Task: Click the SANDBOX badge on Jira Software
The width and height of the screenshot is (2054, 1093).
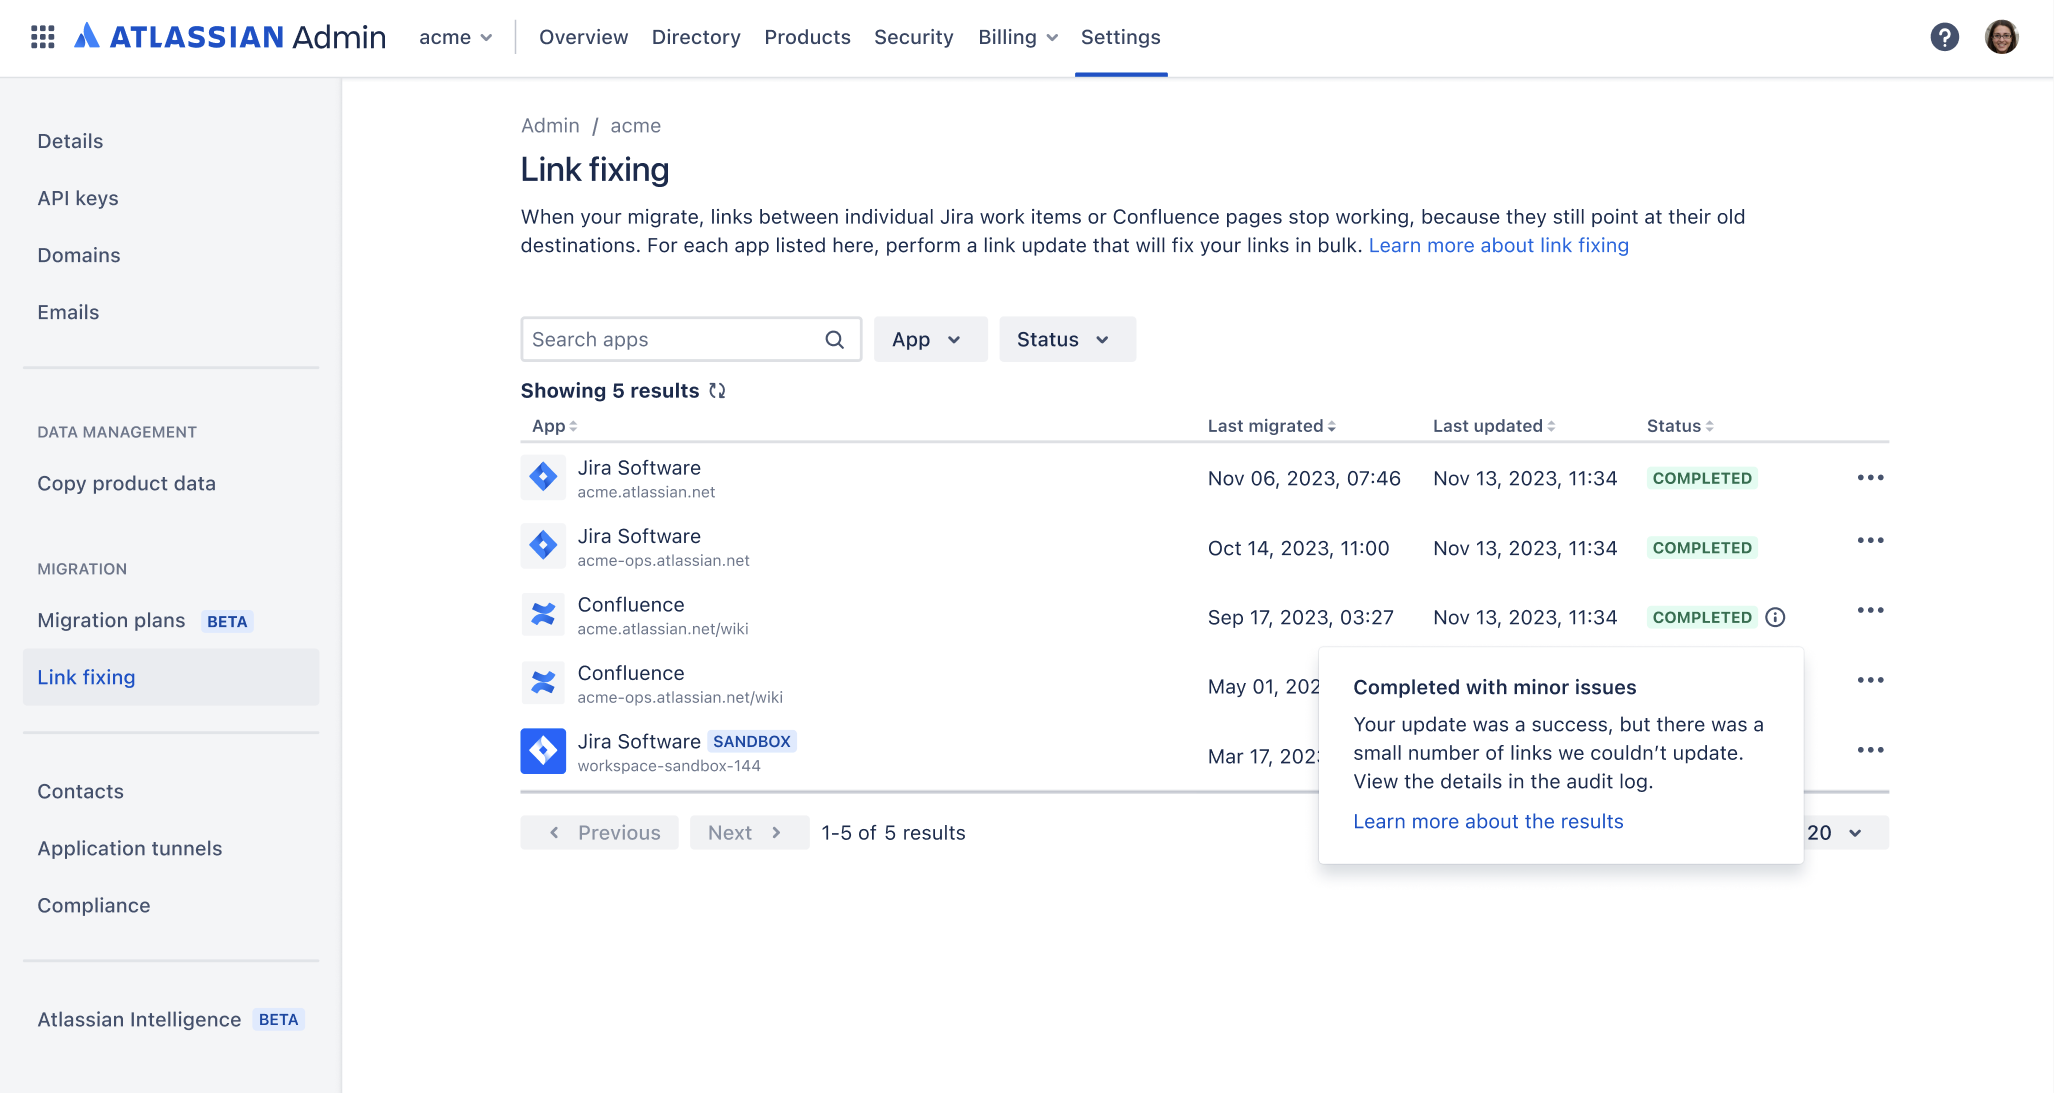Action: (752, 741)
